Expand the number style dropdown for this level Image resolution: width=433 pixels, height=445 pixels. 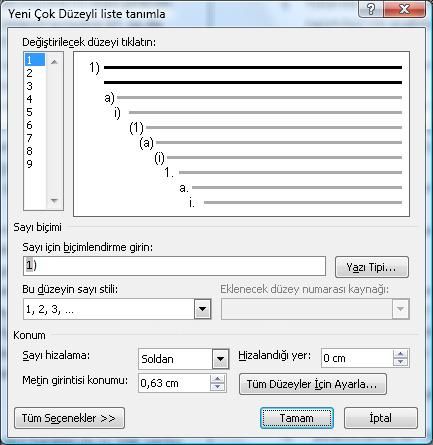coord(202,309)
